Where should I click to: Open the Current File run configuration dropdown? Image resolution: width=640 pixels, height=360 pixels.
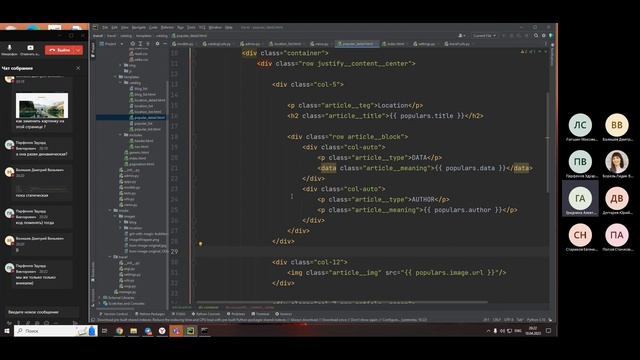[484, 36]
